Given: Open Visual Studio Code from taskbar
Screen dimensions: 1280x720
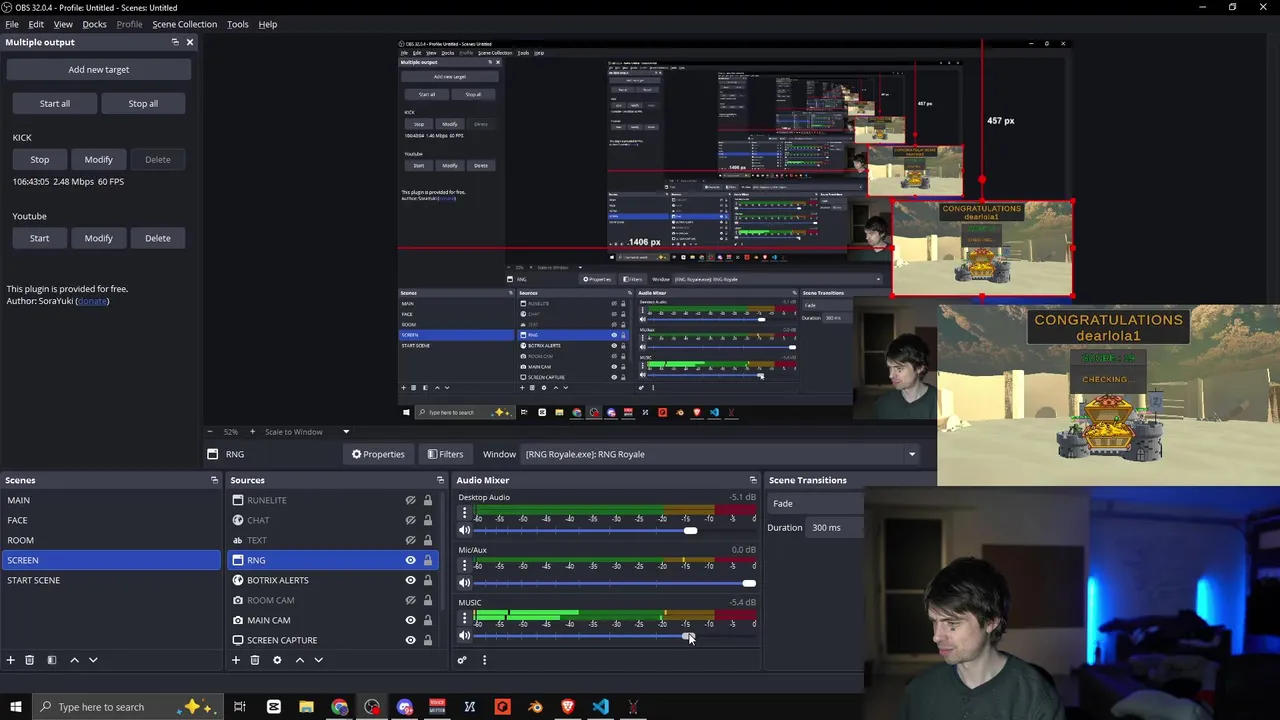Looking at the screenshot, I should tap(600, 707).
